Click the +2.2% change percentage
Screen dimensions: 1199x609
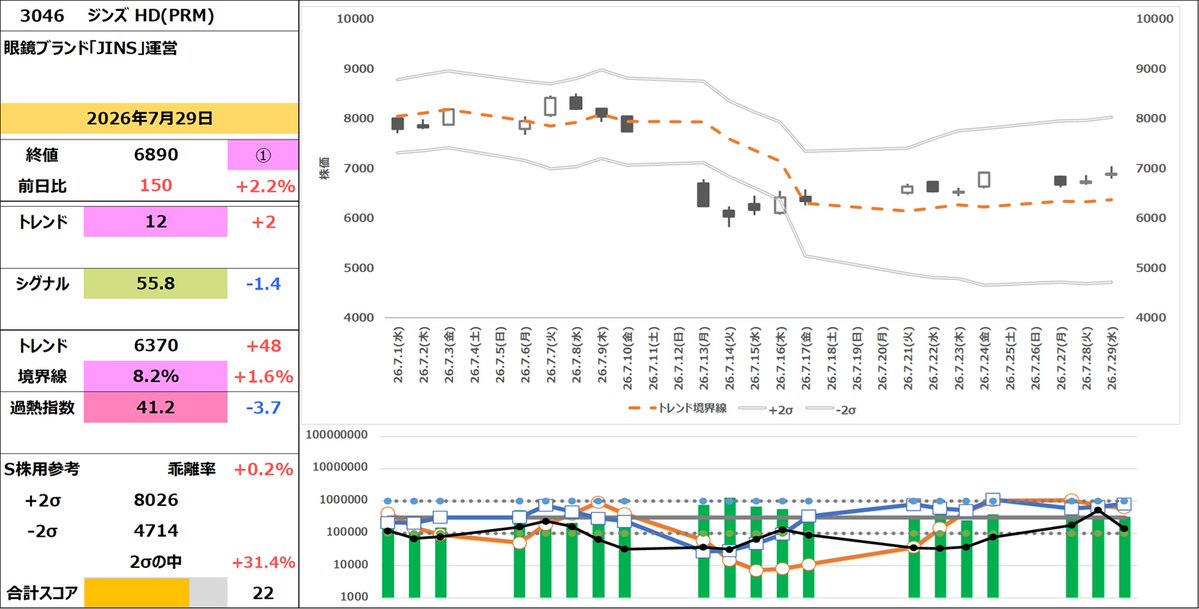265,185
